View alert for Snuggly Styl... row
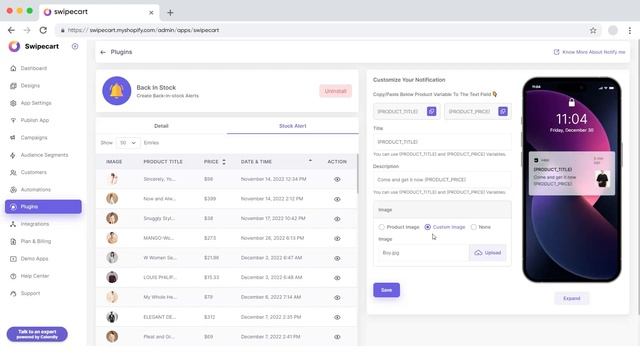 pos(337,219)
